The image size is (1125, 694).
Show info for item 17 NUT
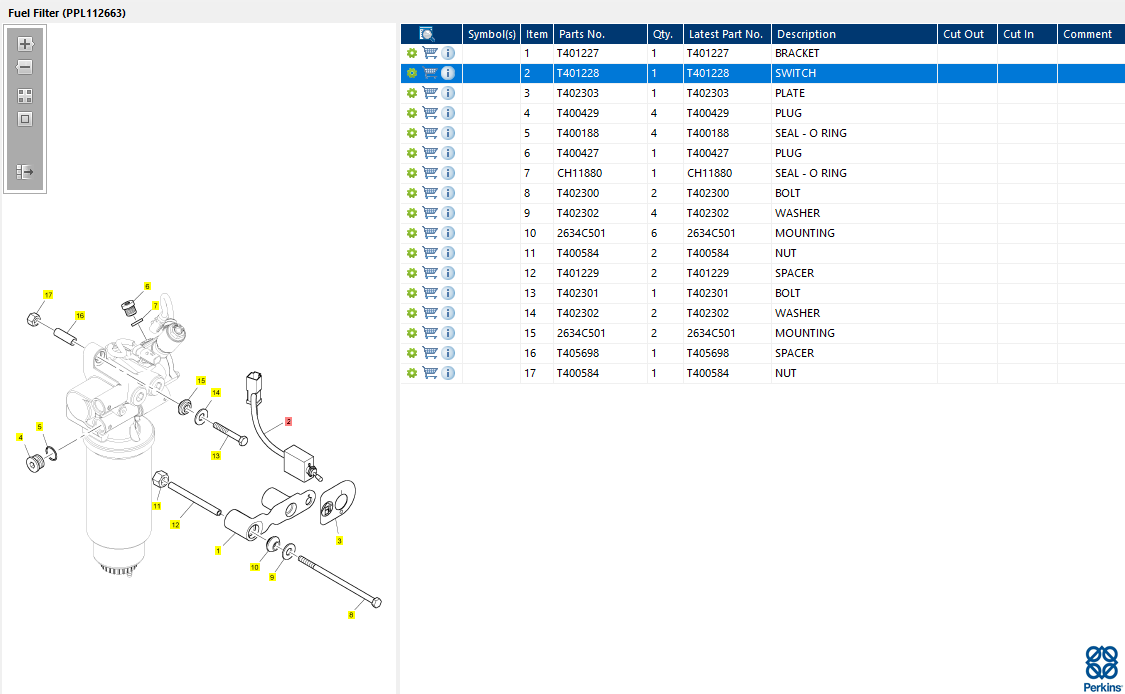coord(448,373)
